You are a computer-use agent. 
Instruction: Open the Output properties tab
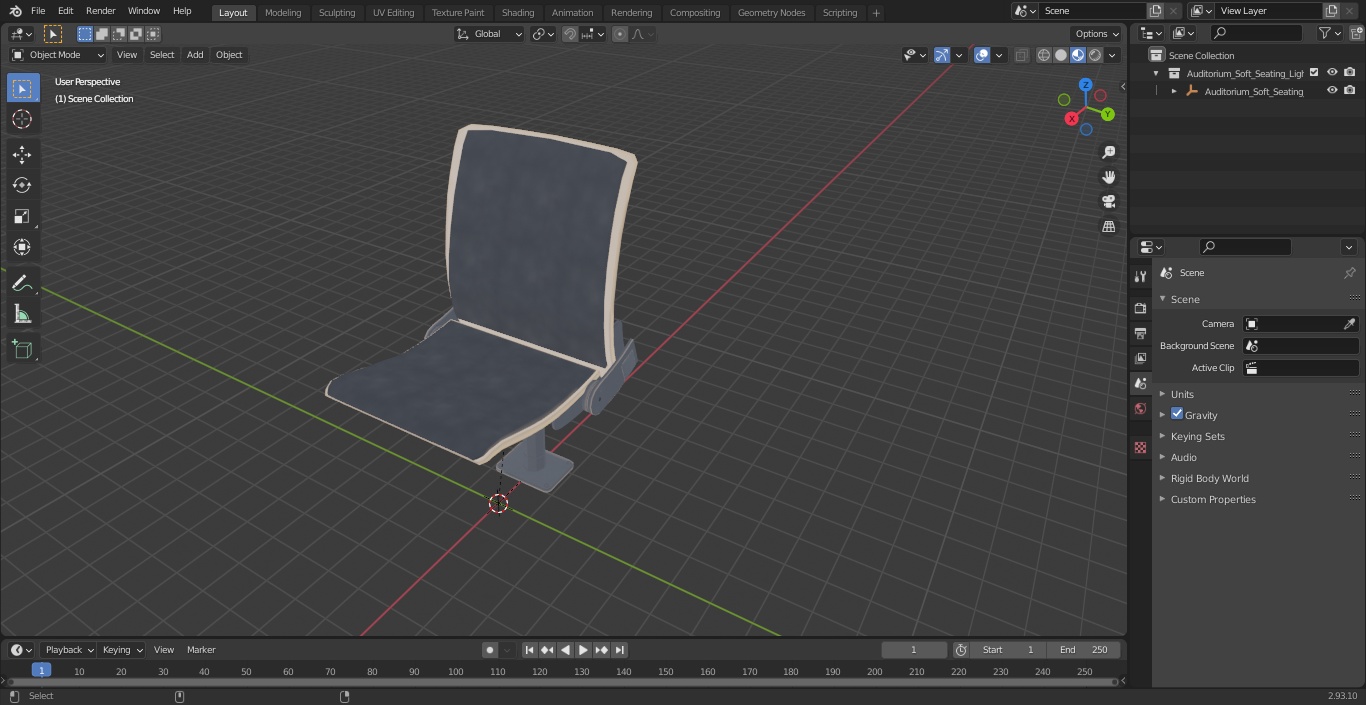pyautogui.click(x=1140, y=333)
